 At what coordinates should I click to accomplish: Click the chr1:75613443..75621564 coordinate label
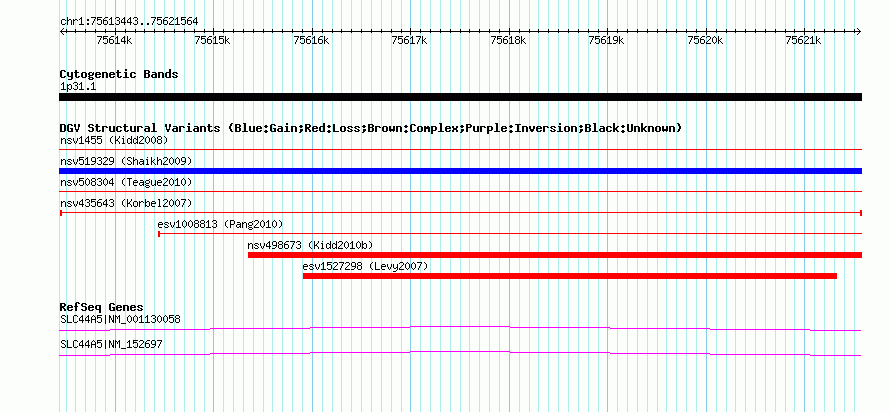[x=129, y=22]
